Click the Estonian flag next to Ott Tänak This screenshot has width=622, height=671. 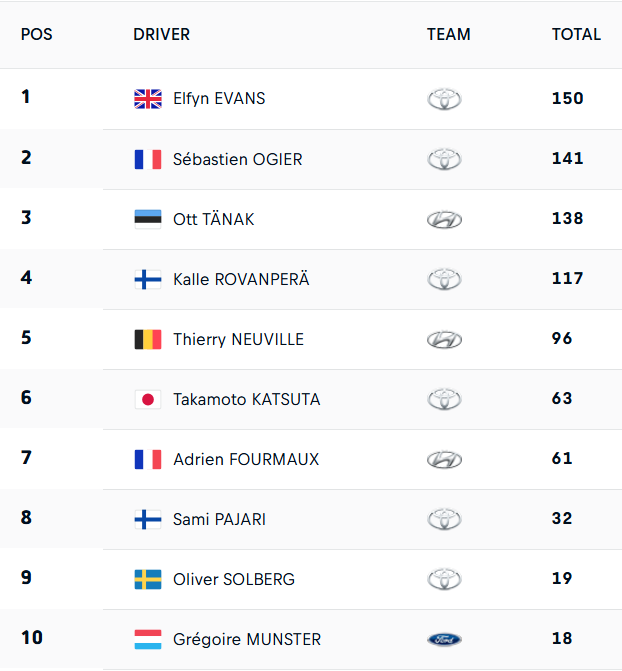pos(148,219)
